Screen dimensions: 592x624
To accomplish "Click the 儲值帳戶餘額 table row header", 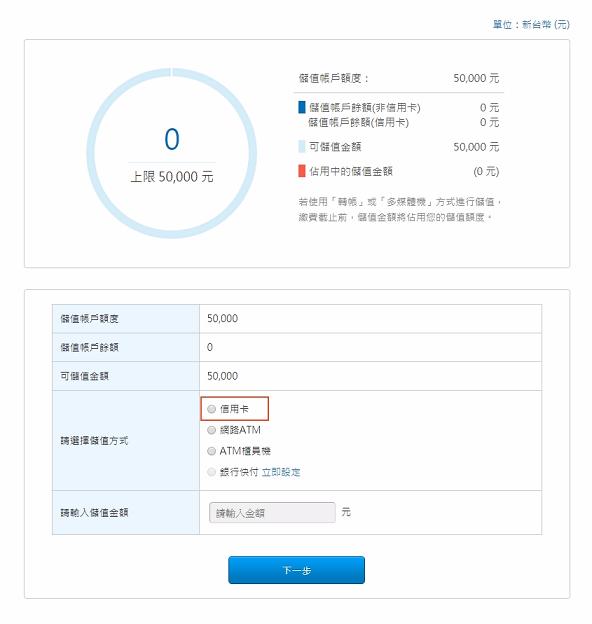I will coord(126,347).
